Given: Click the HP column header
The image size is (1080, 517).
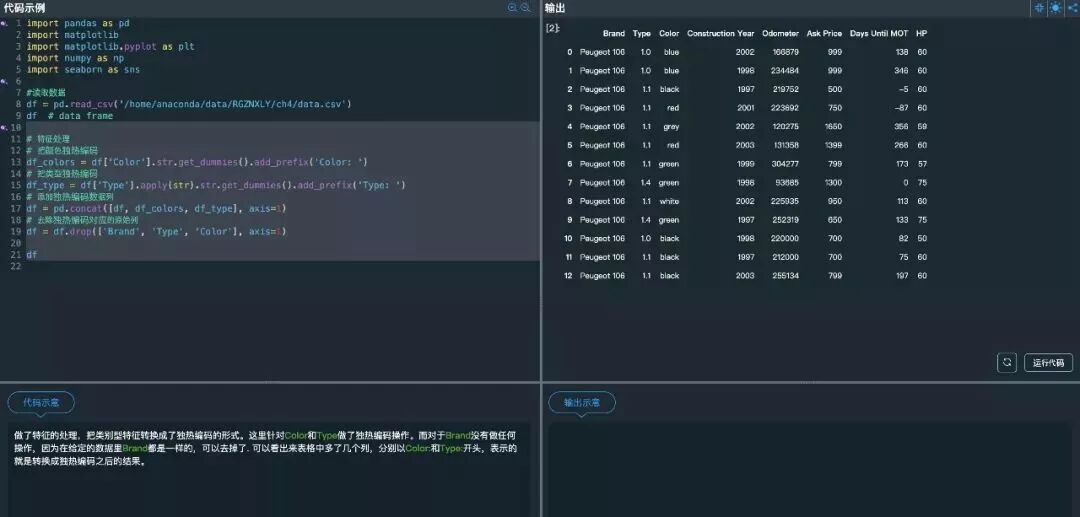Looking at the screenshot, I should pyautogui.click(x=922, y=33).
